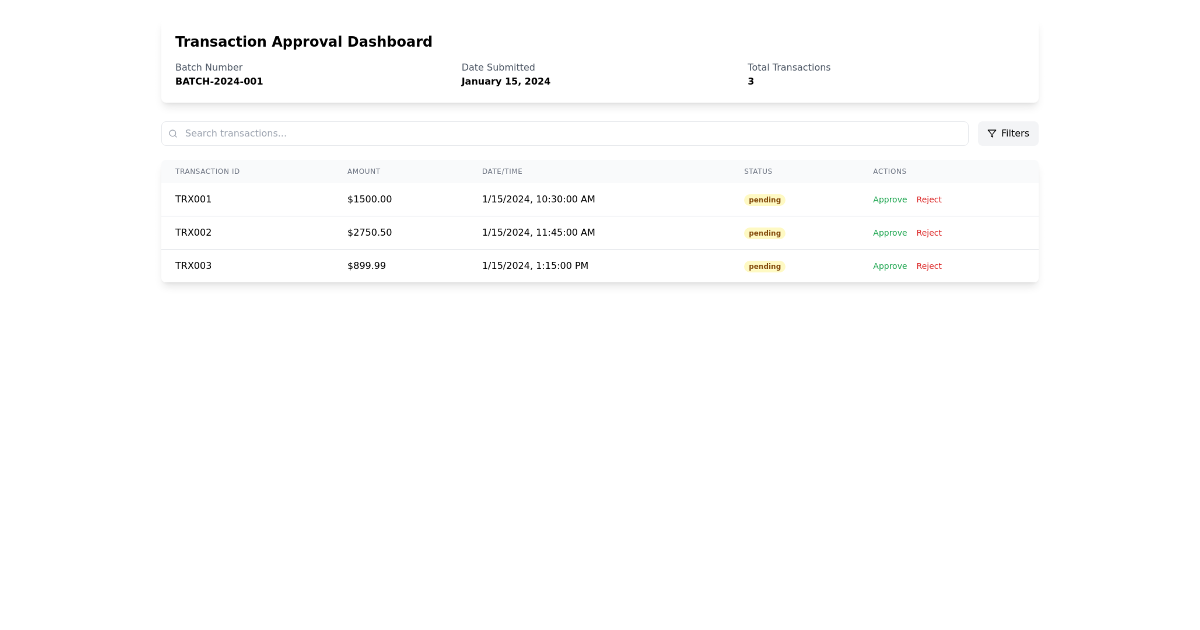Click the funnel icon on Filters button
Viewport: 1200px width, 630px height.
pyautogui.click(x=991, y=133)
